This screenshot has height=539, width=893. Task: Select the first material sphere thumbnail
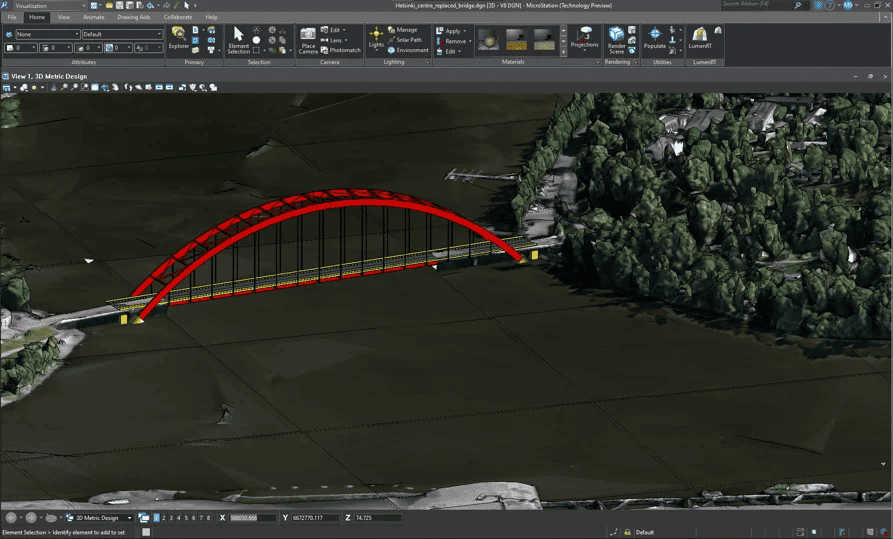[x=489, y=40]
